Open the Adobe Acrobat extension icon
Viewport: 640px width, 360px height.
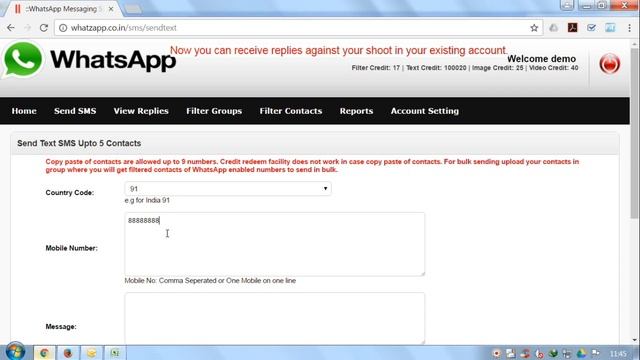click(572, 28)
